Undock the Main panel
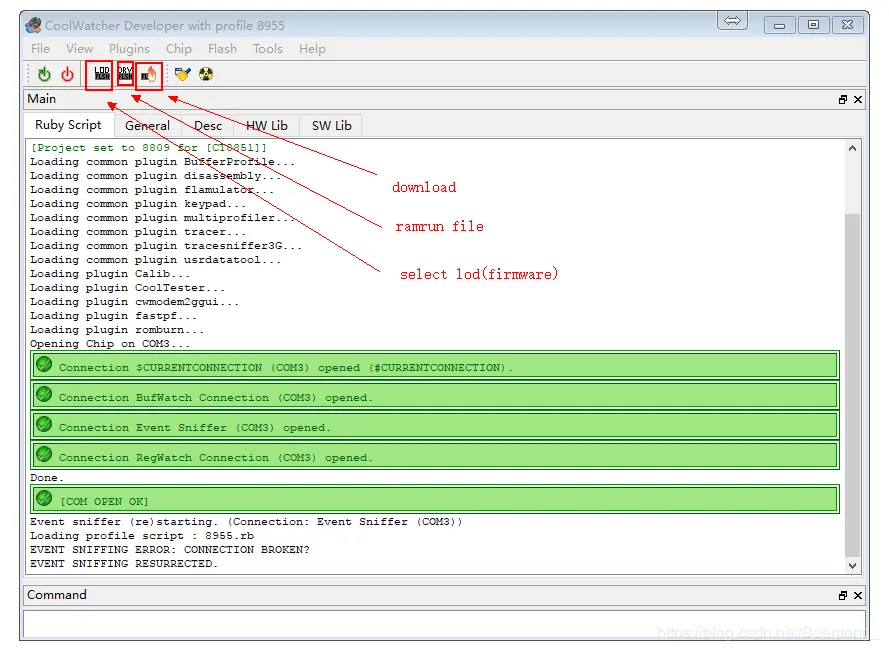889x651 pixels. (843, 100)
